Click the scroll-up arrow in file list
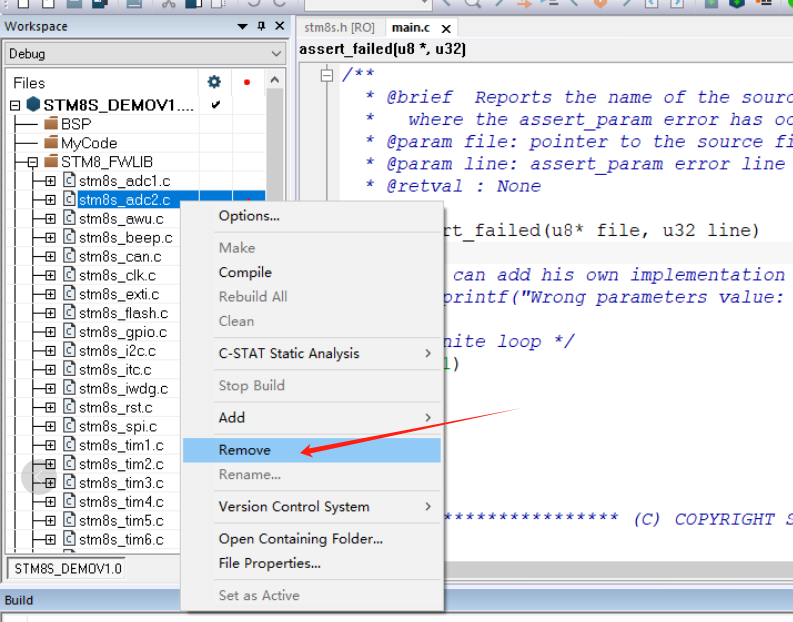This screenshot has width=793, height=622. pos(275,80)
